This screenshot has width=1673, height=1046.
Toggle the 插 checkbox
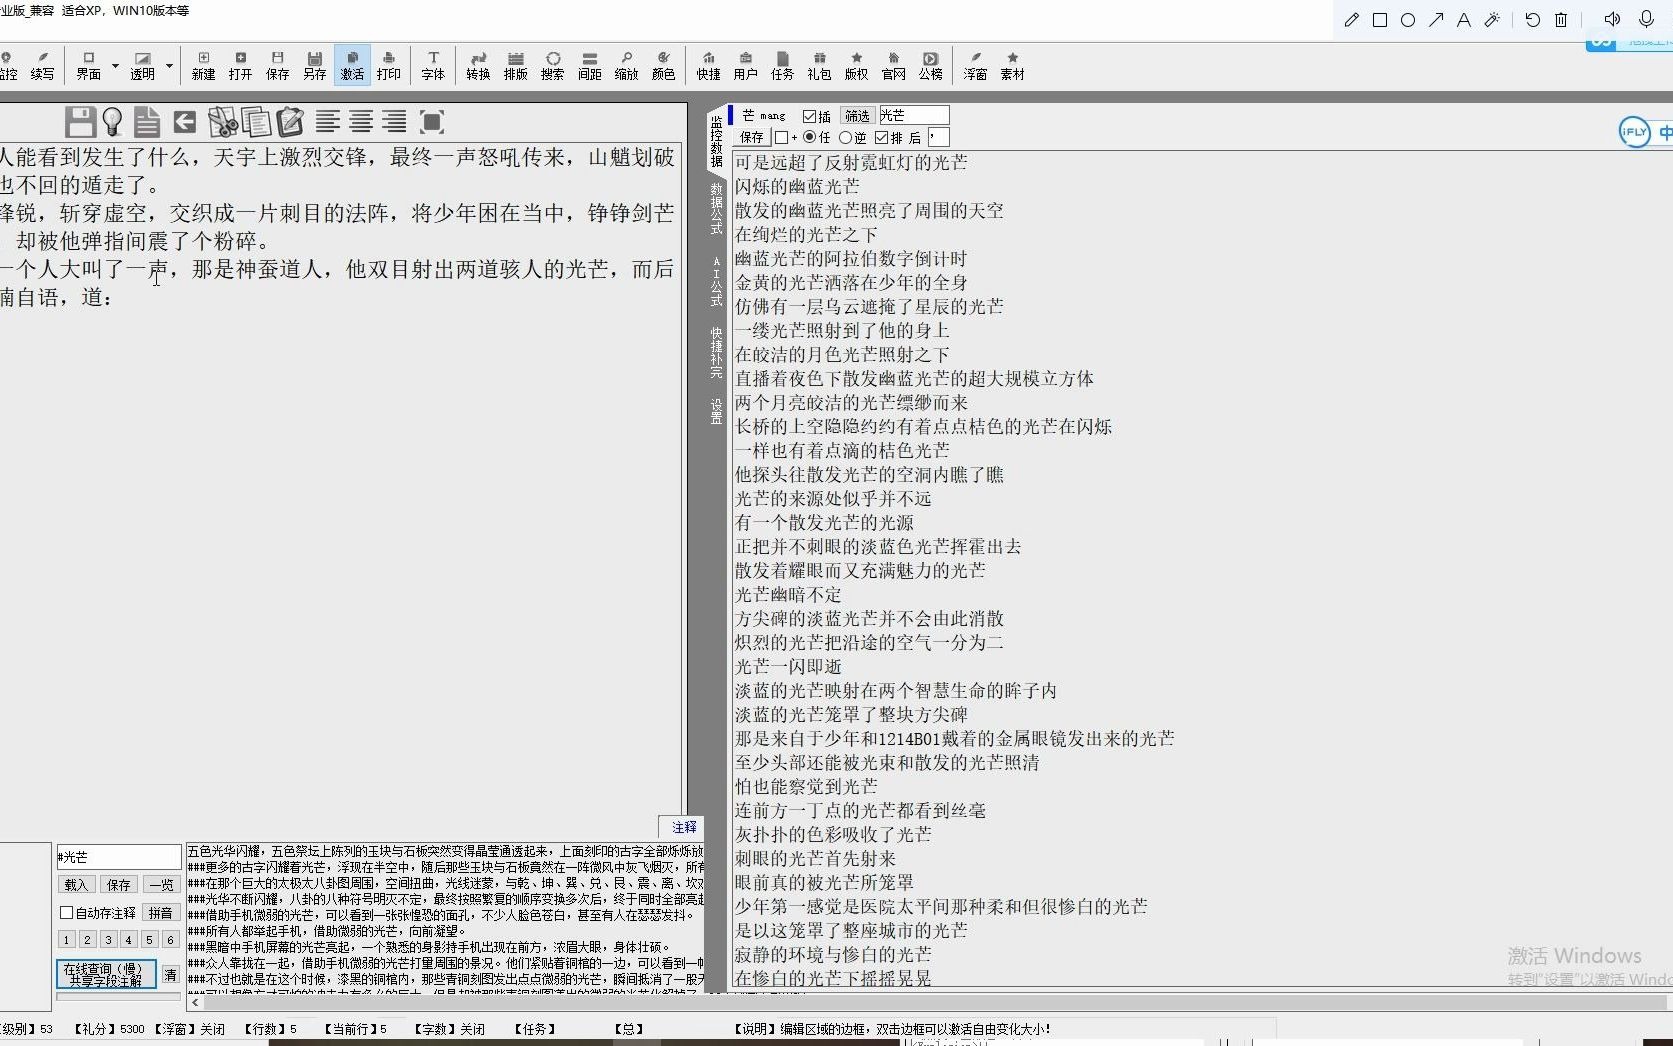click(x=810, y=116)
